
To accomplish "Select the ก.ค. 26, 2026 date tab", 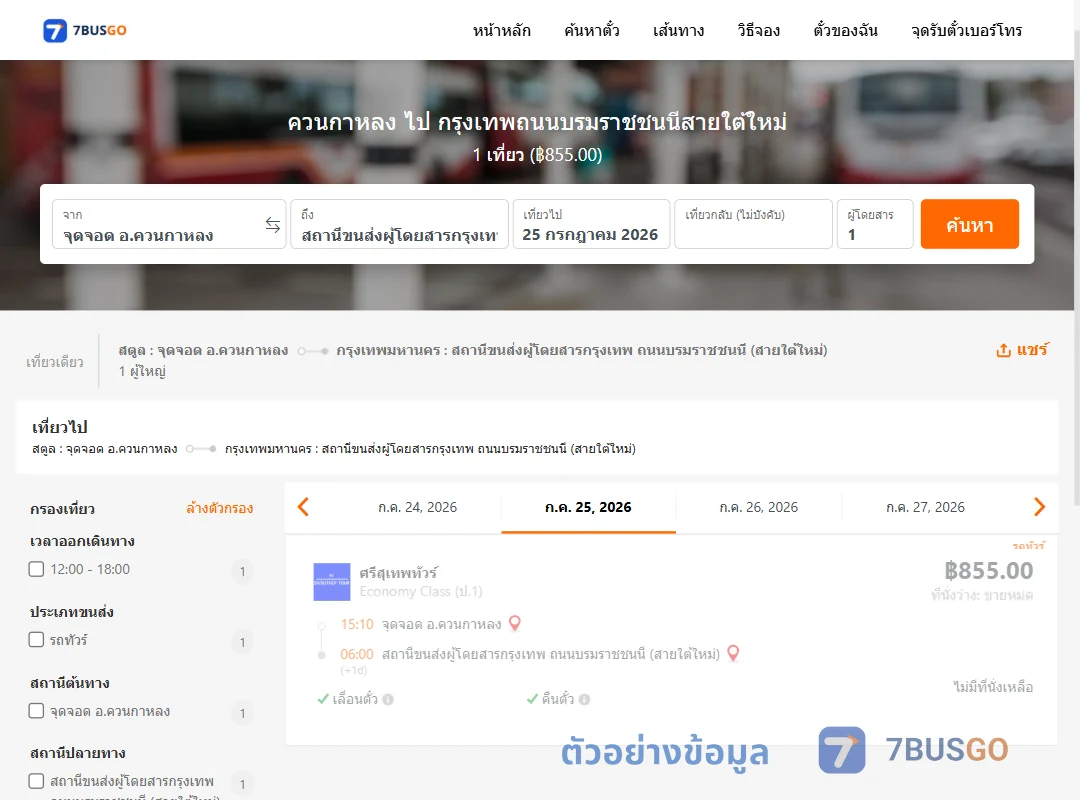I will click(x=758, y=507).
